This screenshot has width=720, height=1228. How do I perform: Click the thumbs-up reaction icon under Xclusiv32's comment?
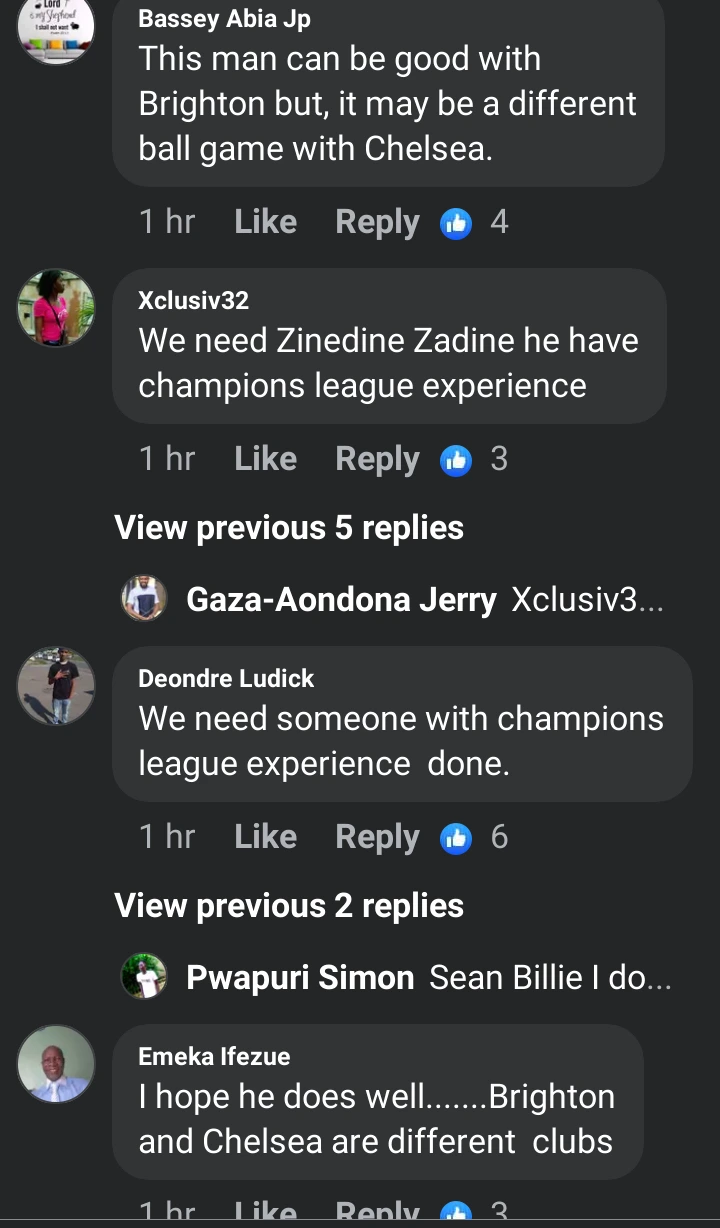pos(456,460)
